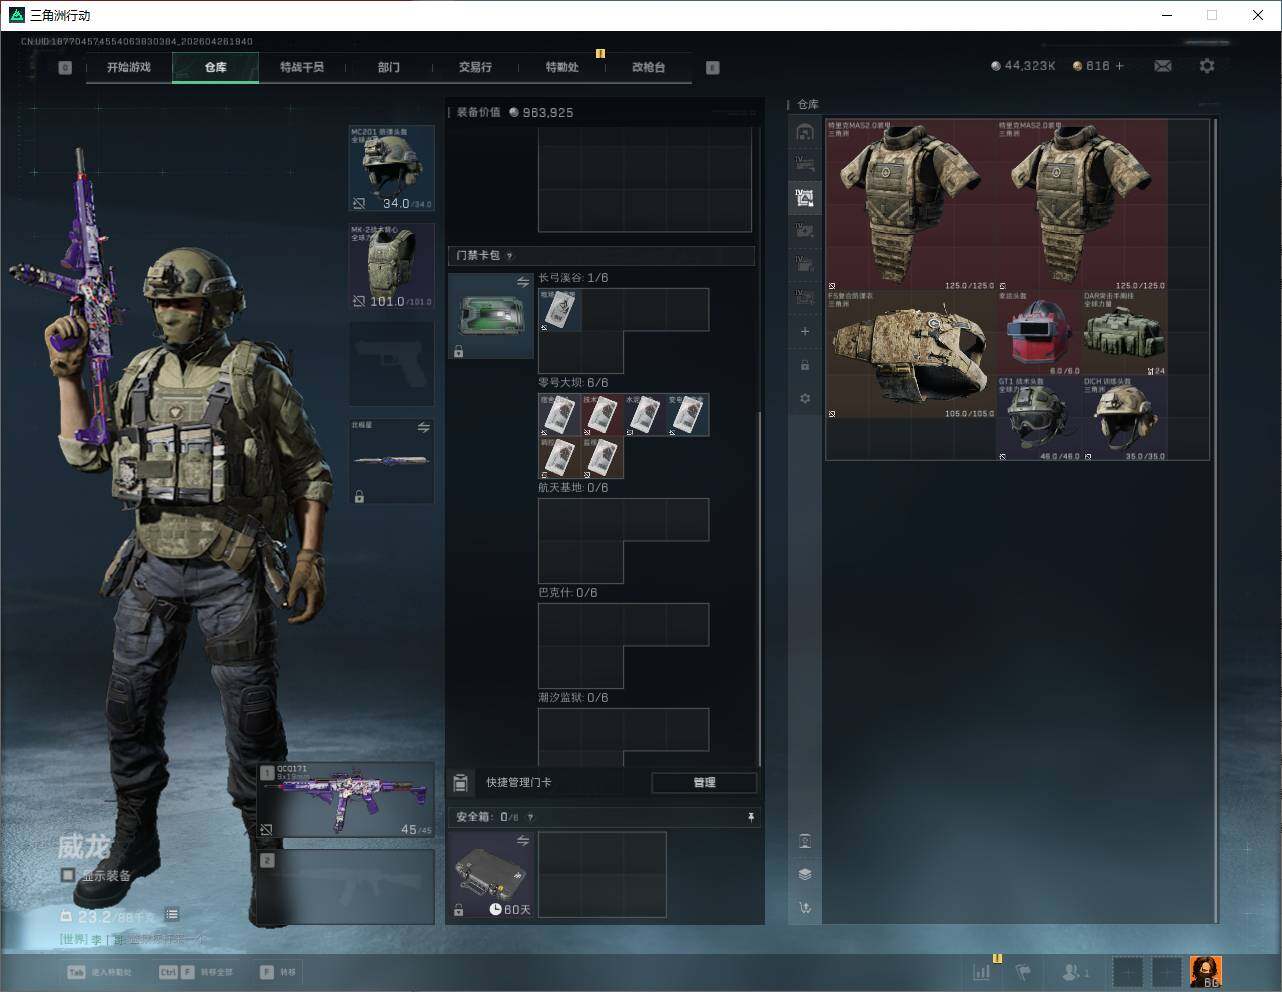Select the equipped MC201 helmet slot
The image size is (1282, 992).
point(391,168)
